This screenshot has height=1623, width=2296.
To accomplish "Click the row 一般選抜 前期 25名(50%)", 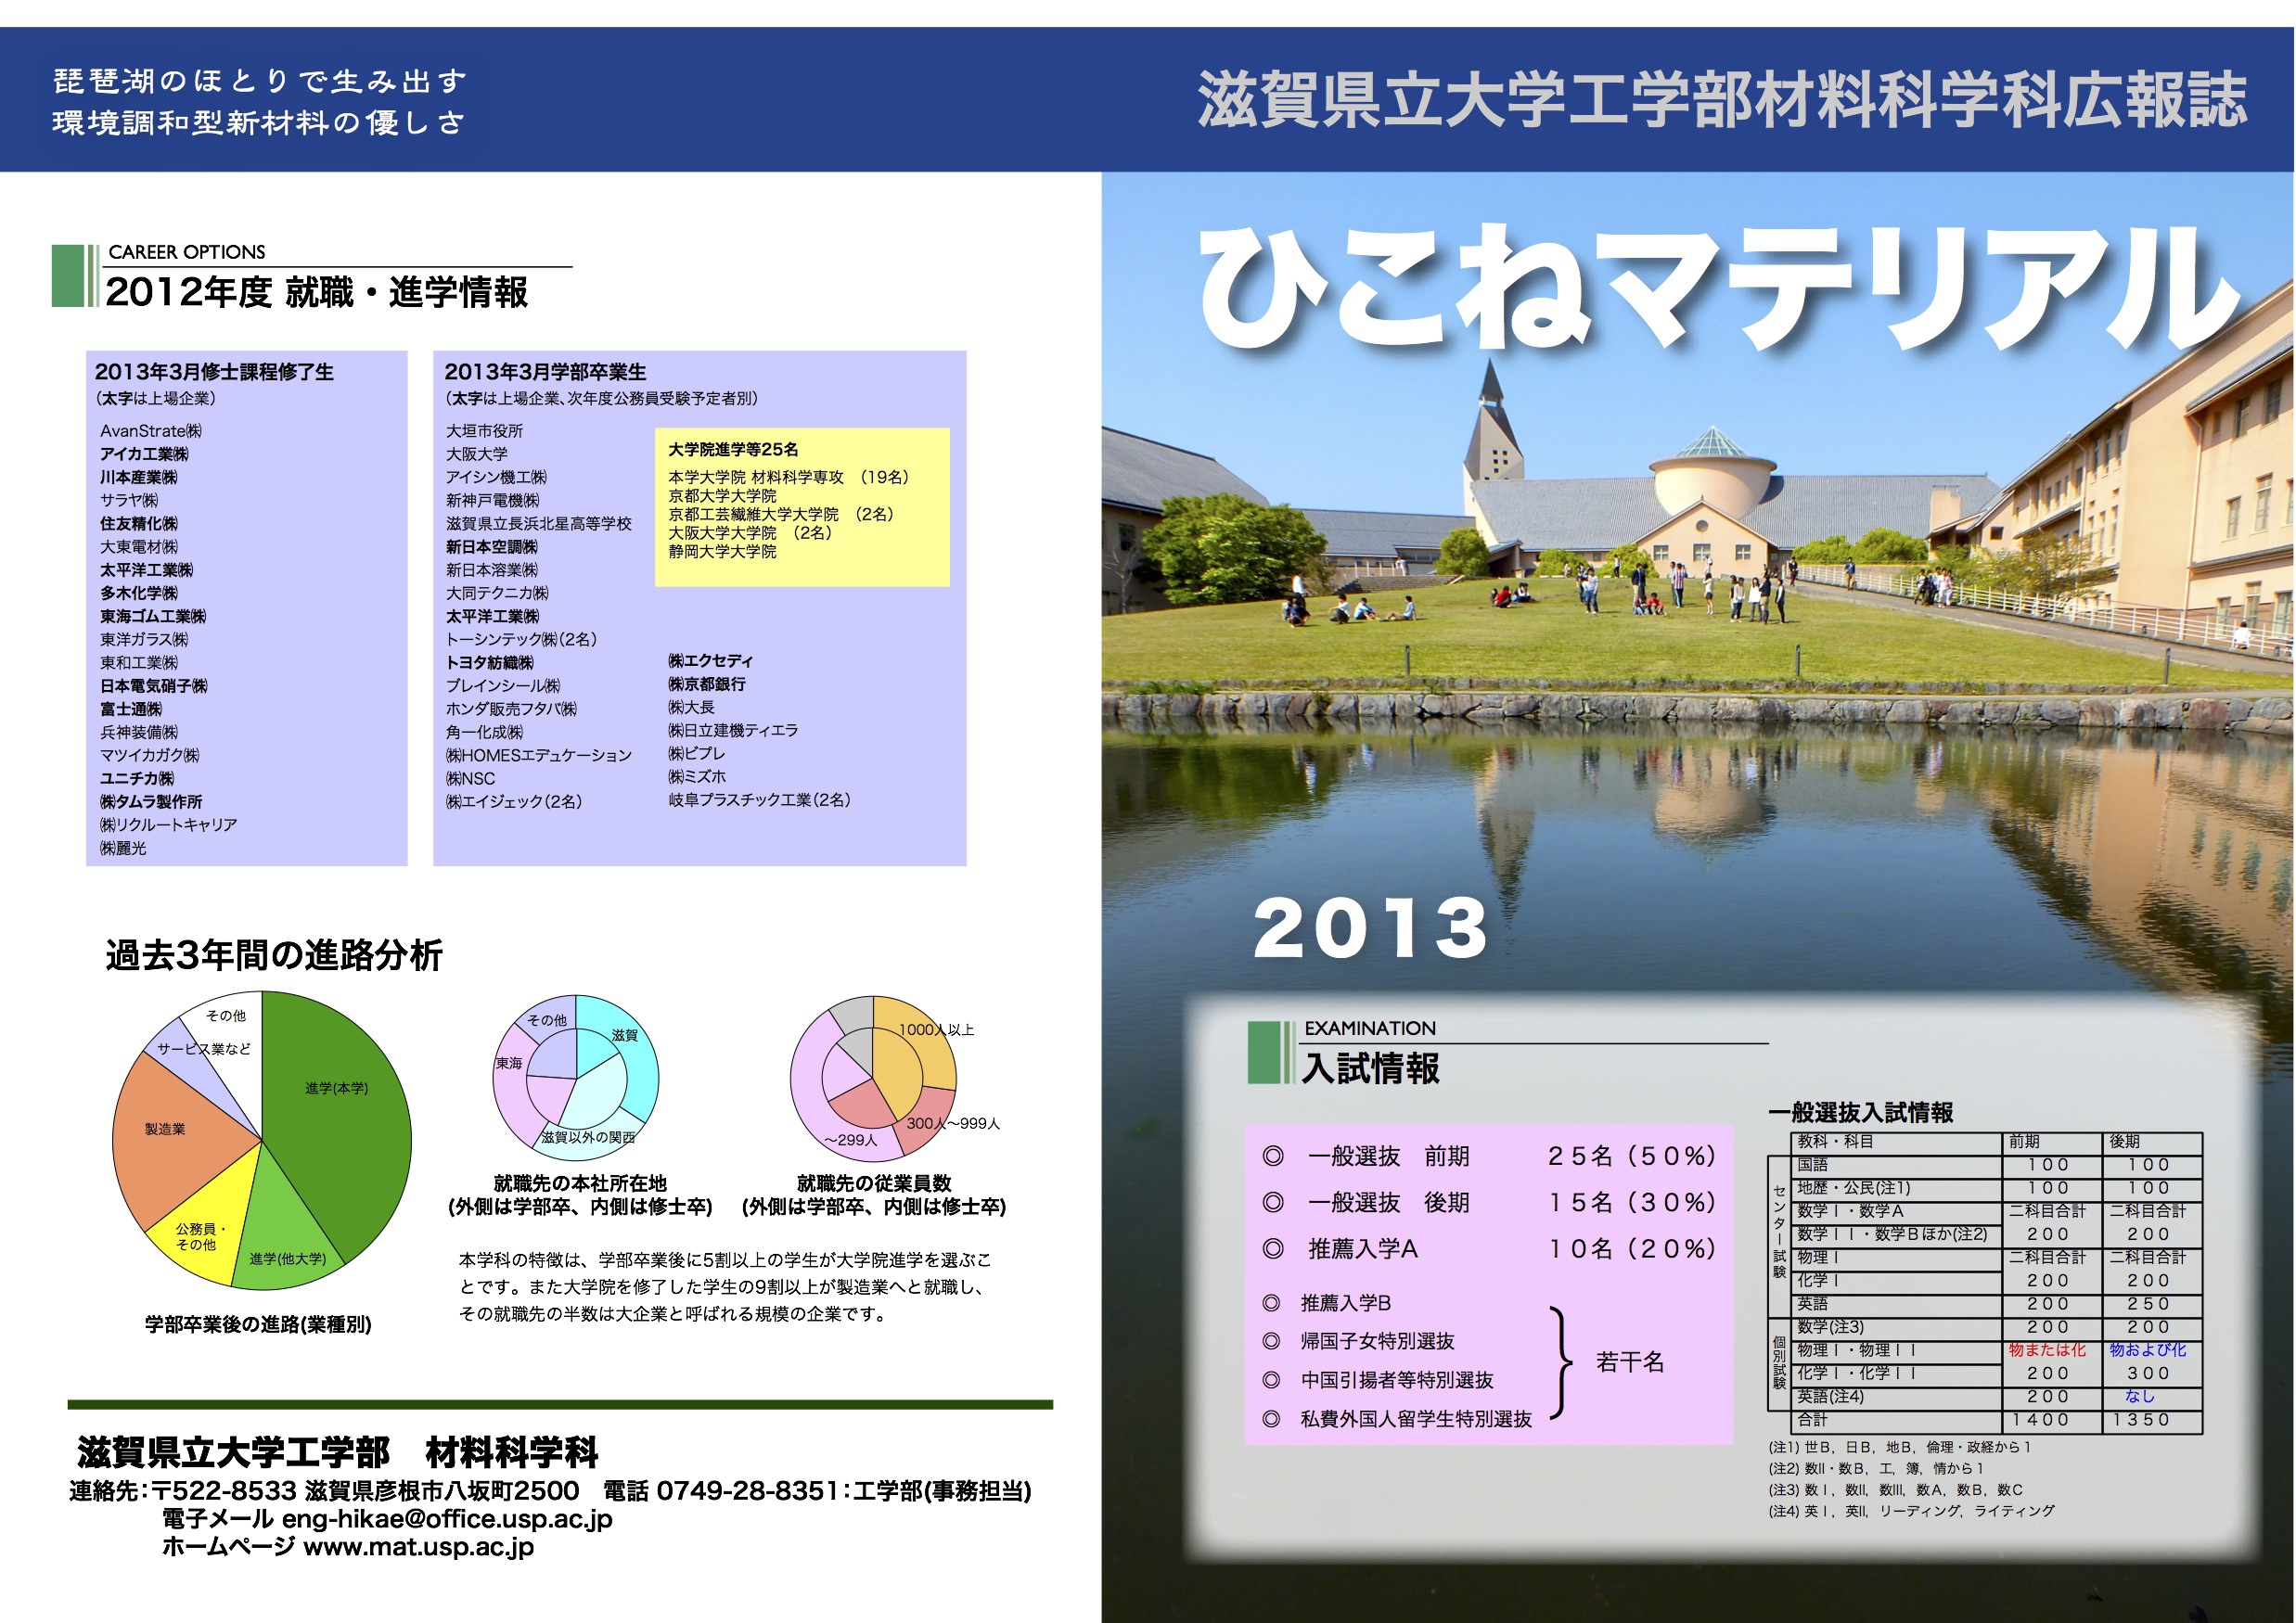I will (x=1489, y=1156).
